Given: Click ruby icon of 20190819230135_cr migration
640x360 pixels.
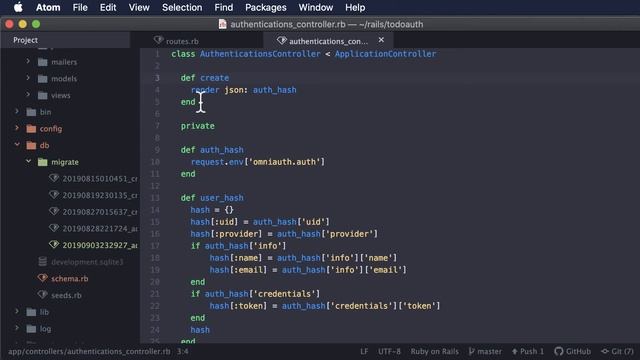Looking at the screenshot, I should 54,195.
